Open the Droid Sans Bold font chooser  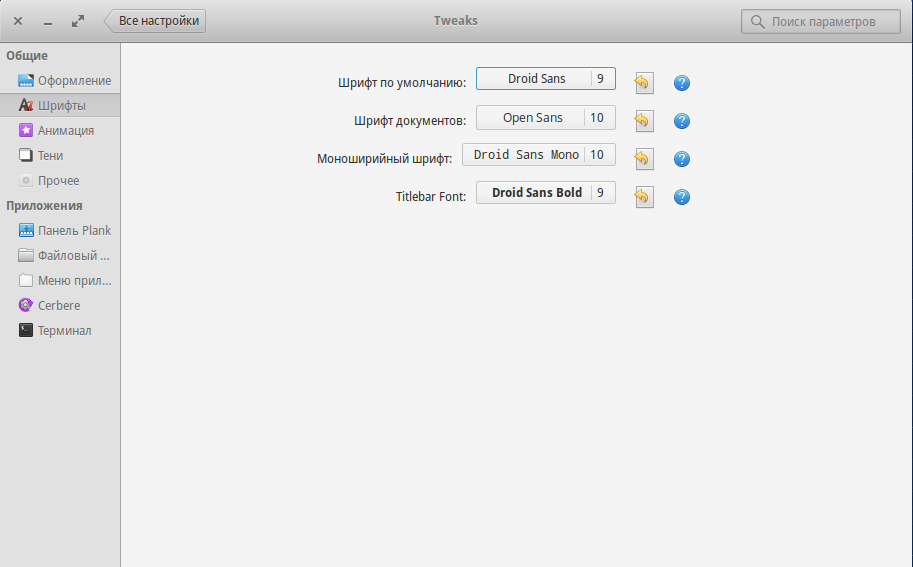coord(546,193)
